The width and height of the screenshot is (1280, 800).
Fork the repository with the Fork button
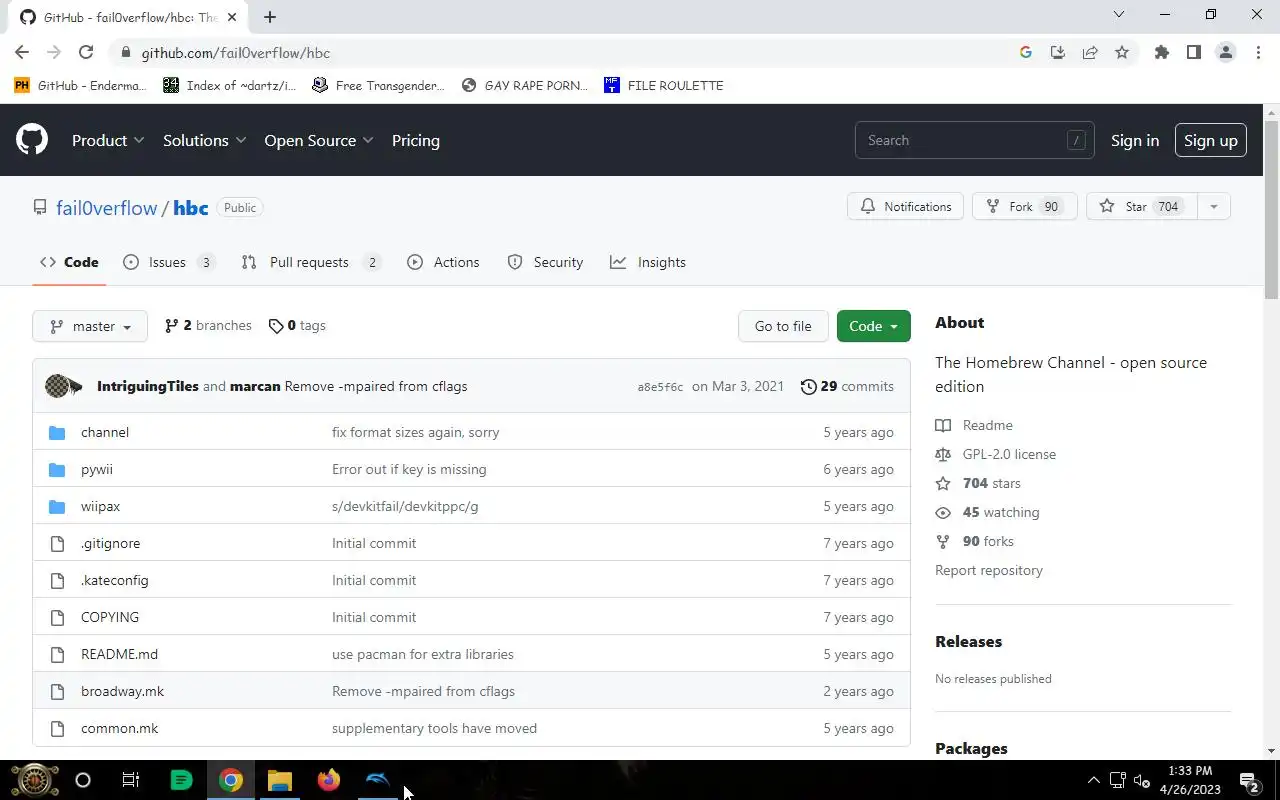1023,206
